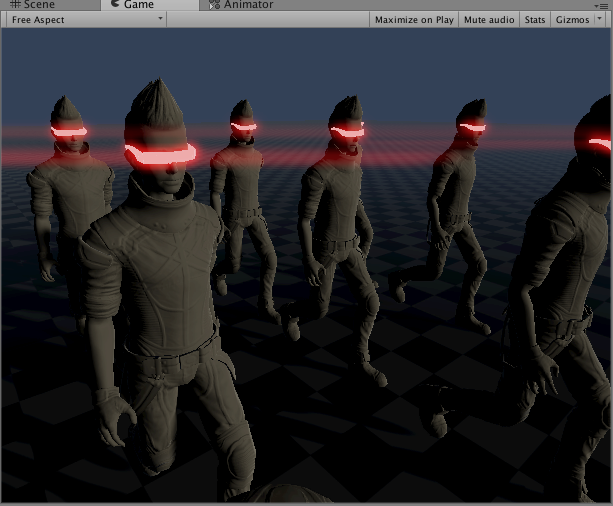The width and height of the screenshot is (613, 506).
Task: Toggle Maximize on Play
Action: [414, 20]
